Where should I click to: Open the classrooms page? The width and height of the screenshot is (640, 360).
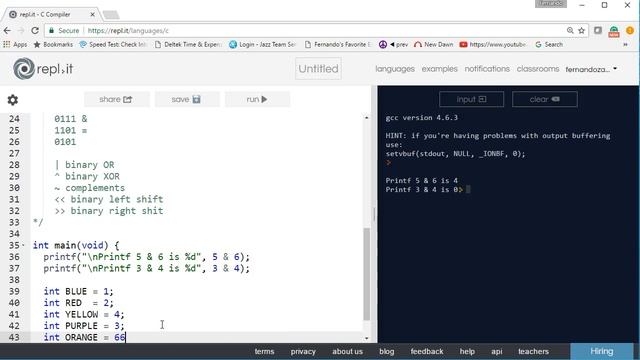coord(538,69)
